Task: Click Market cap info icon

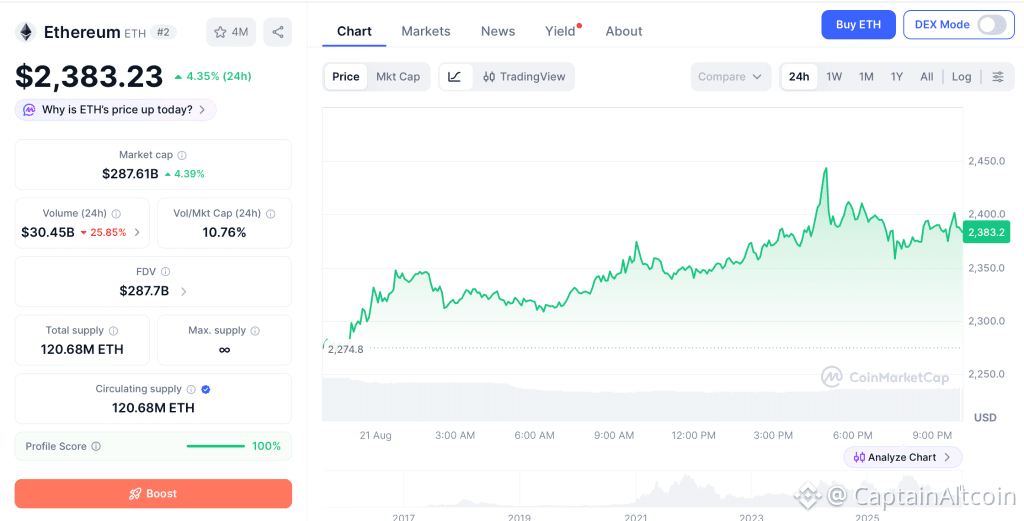Action: [x=182, y=155]
